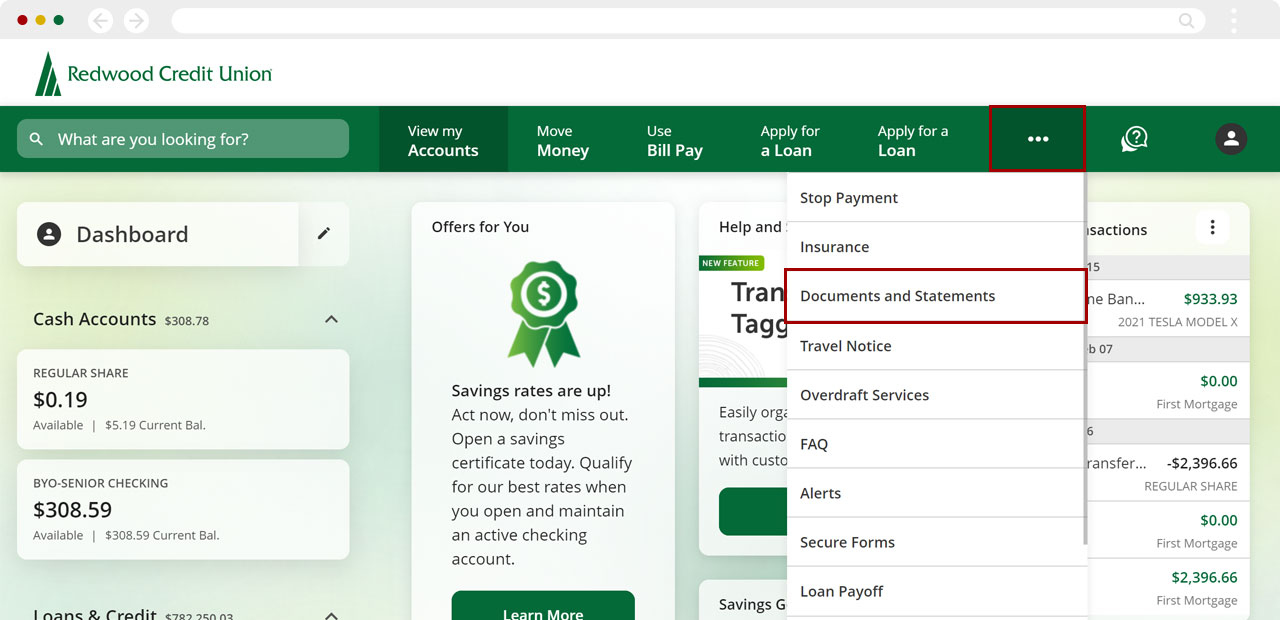Select FAQ from the menu
This screenshot has height=620, width=1280.
point(935,444)
